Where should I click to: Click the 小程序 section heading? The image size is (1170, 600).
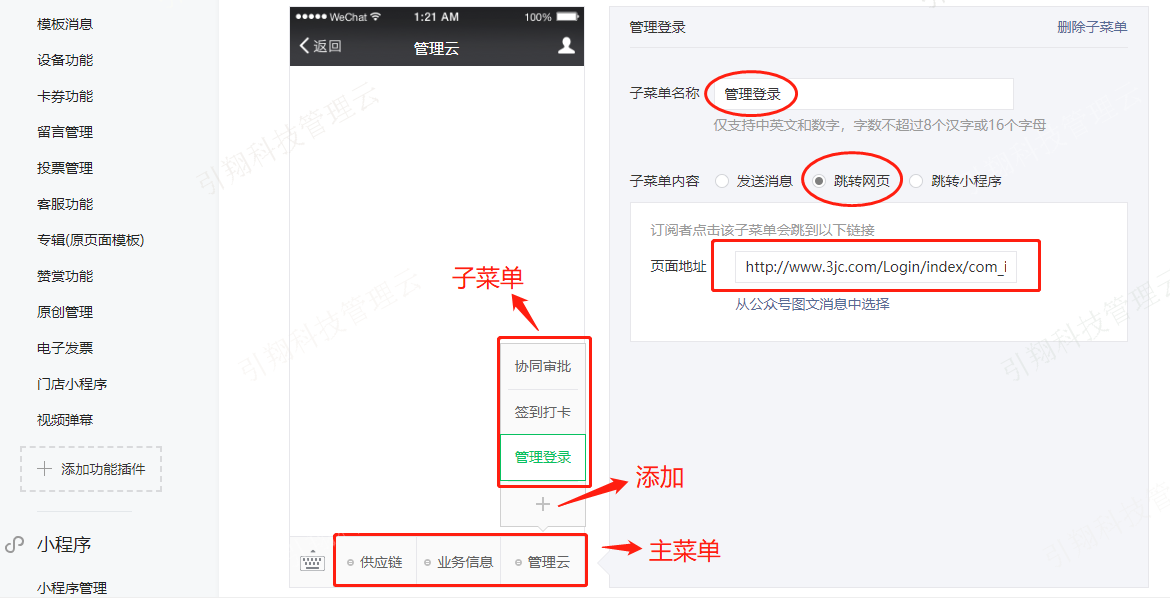(64, 545)
